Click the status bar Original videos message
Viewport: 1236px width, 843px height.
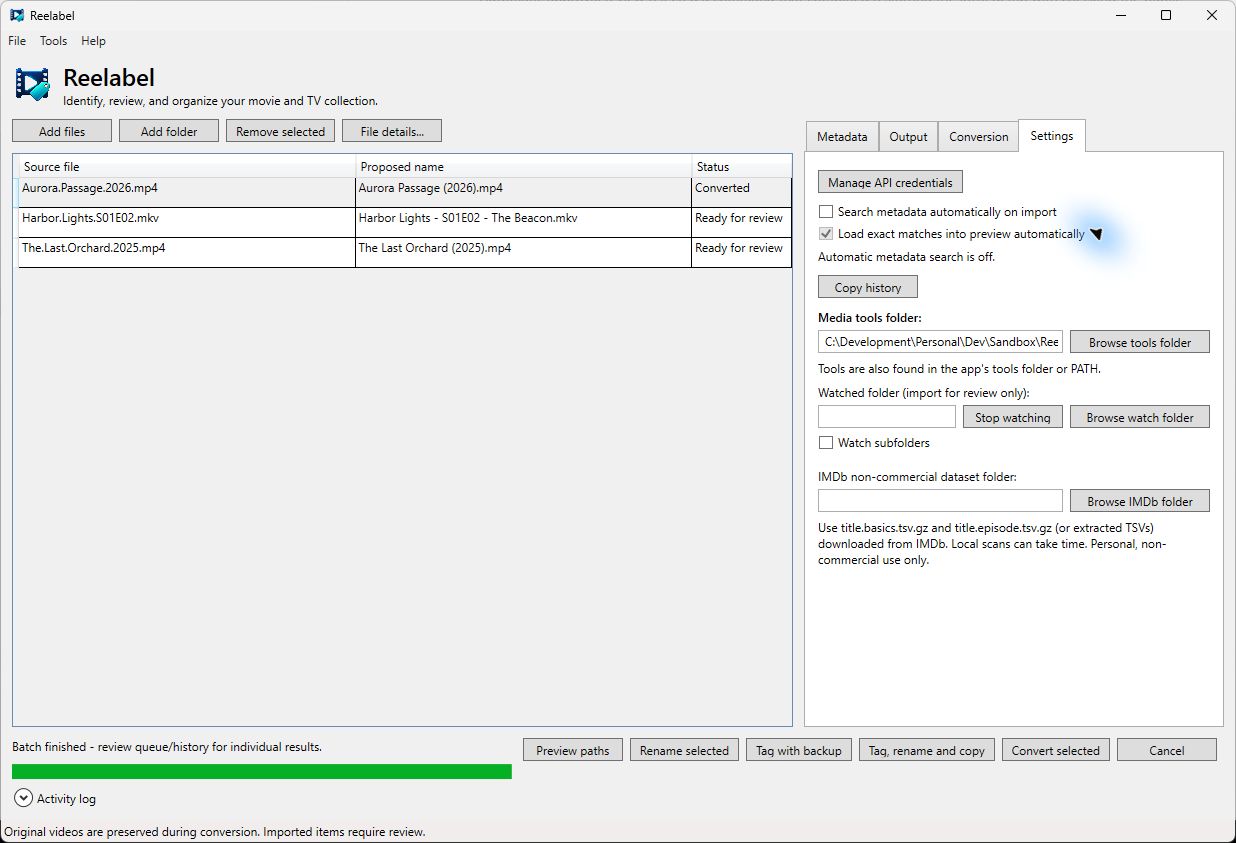tap(215, 832)
